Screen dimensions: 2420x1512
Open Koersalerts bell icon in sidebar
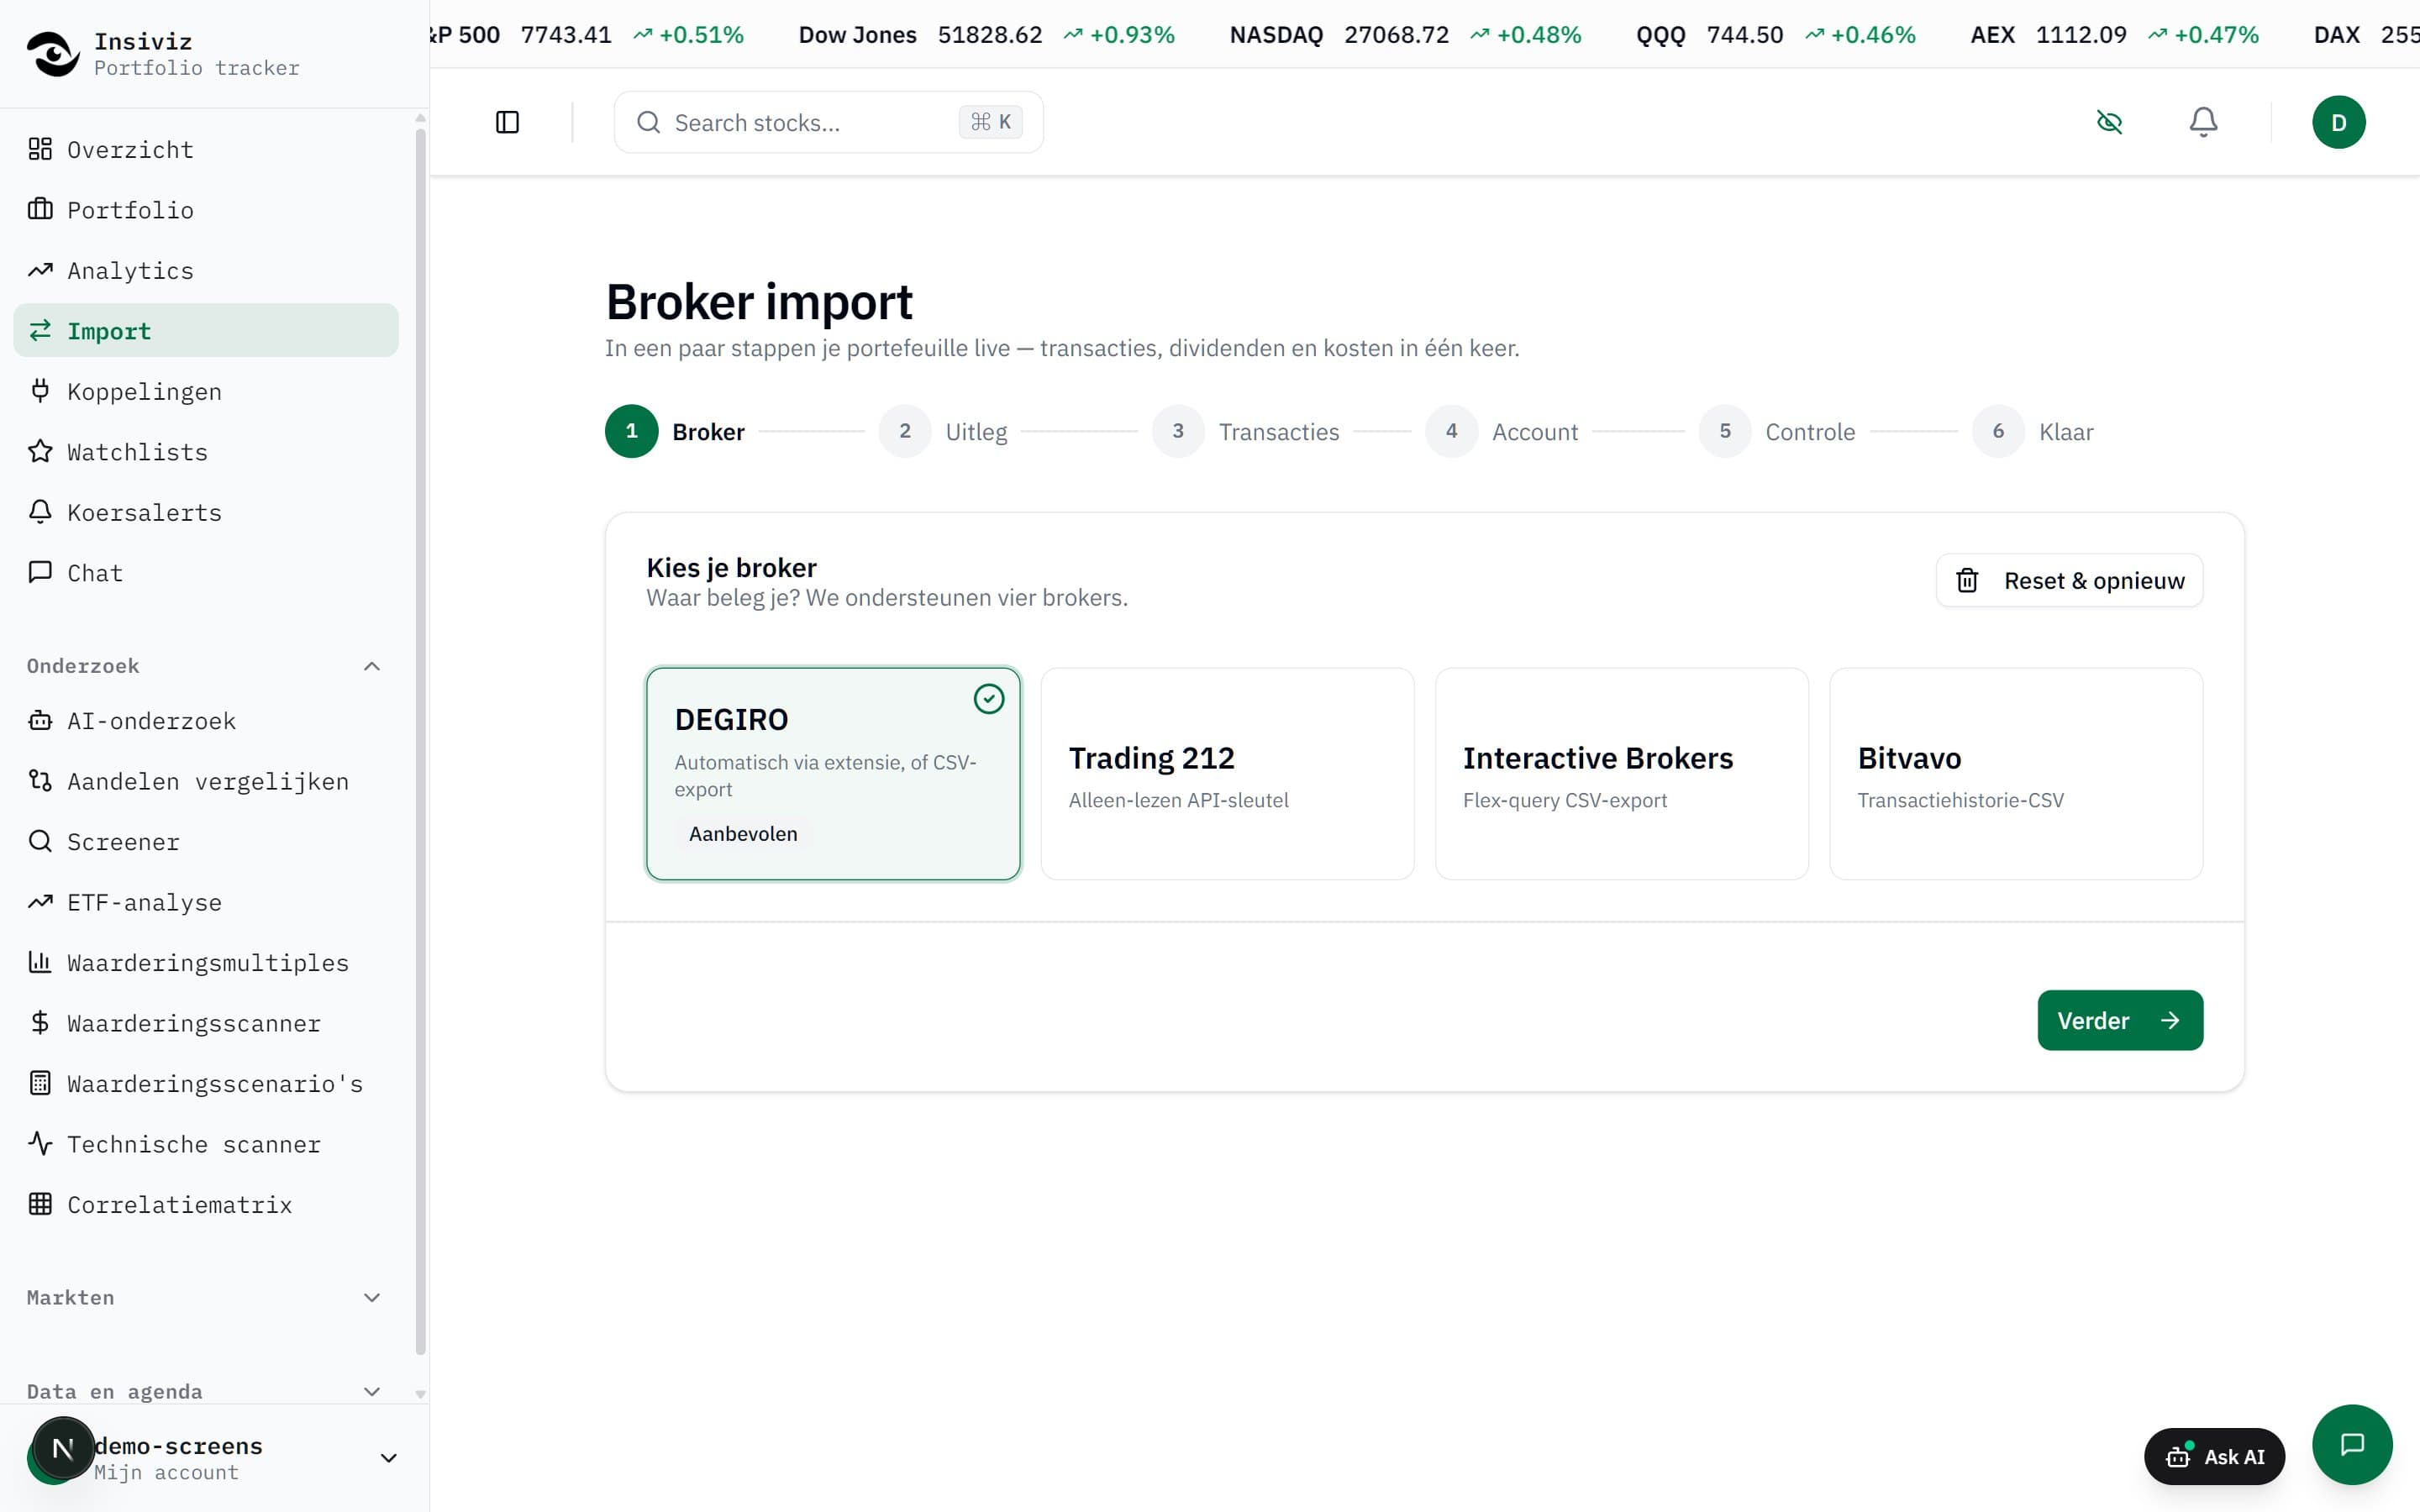tap(40, 512)
